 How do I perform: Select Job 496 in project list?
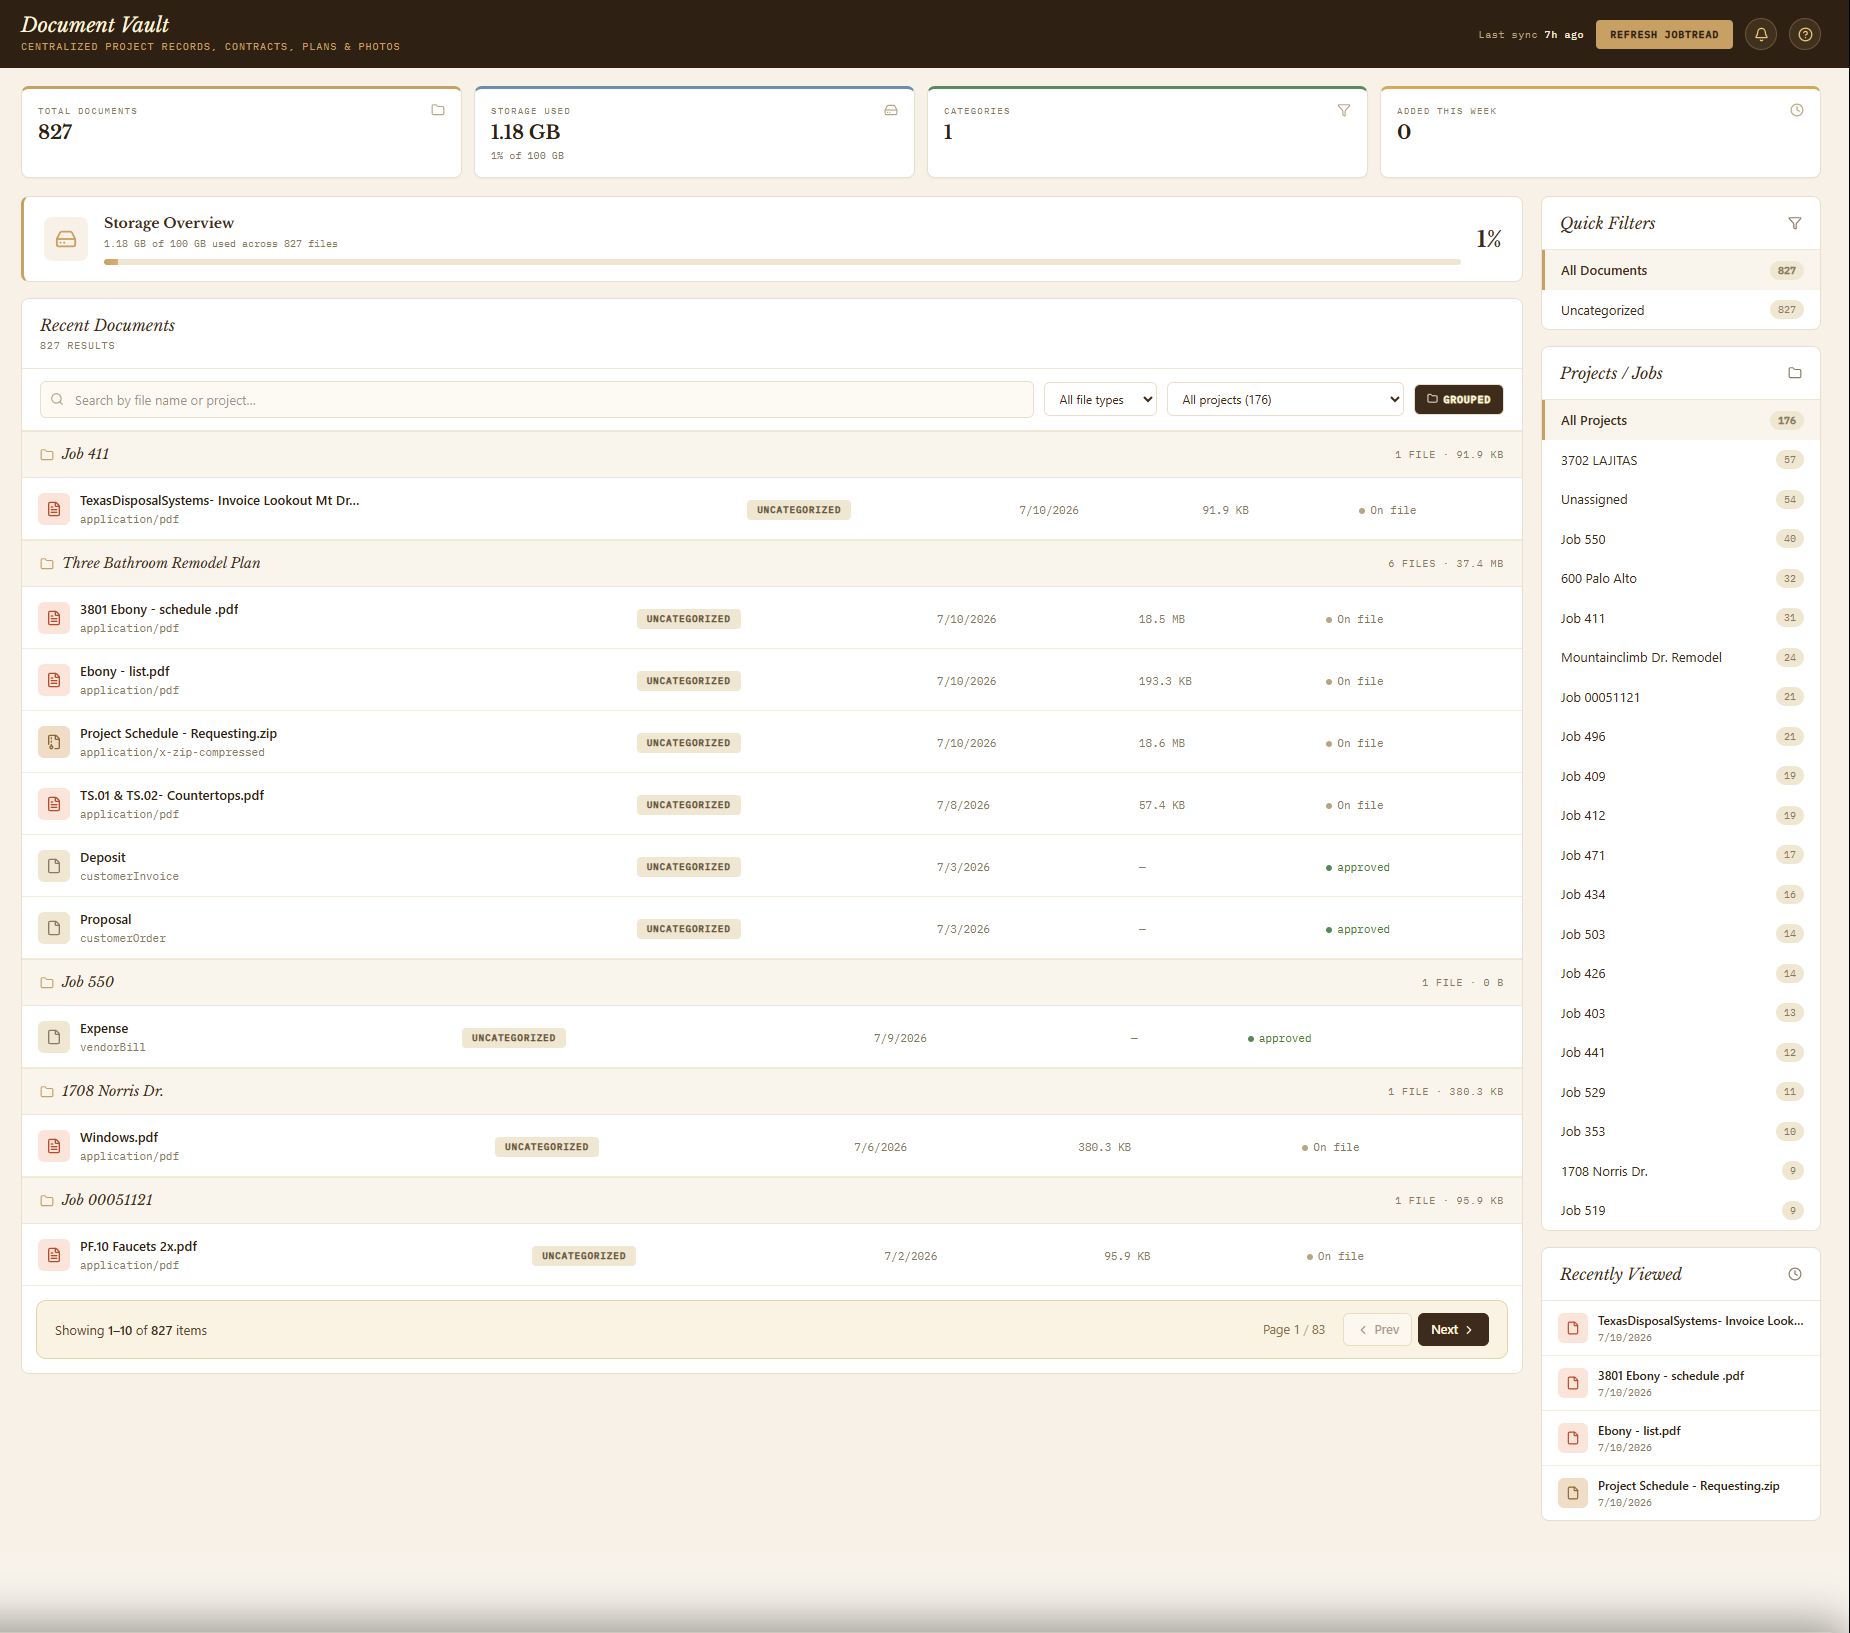pos(1681,736)
